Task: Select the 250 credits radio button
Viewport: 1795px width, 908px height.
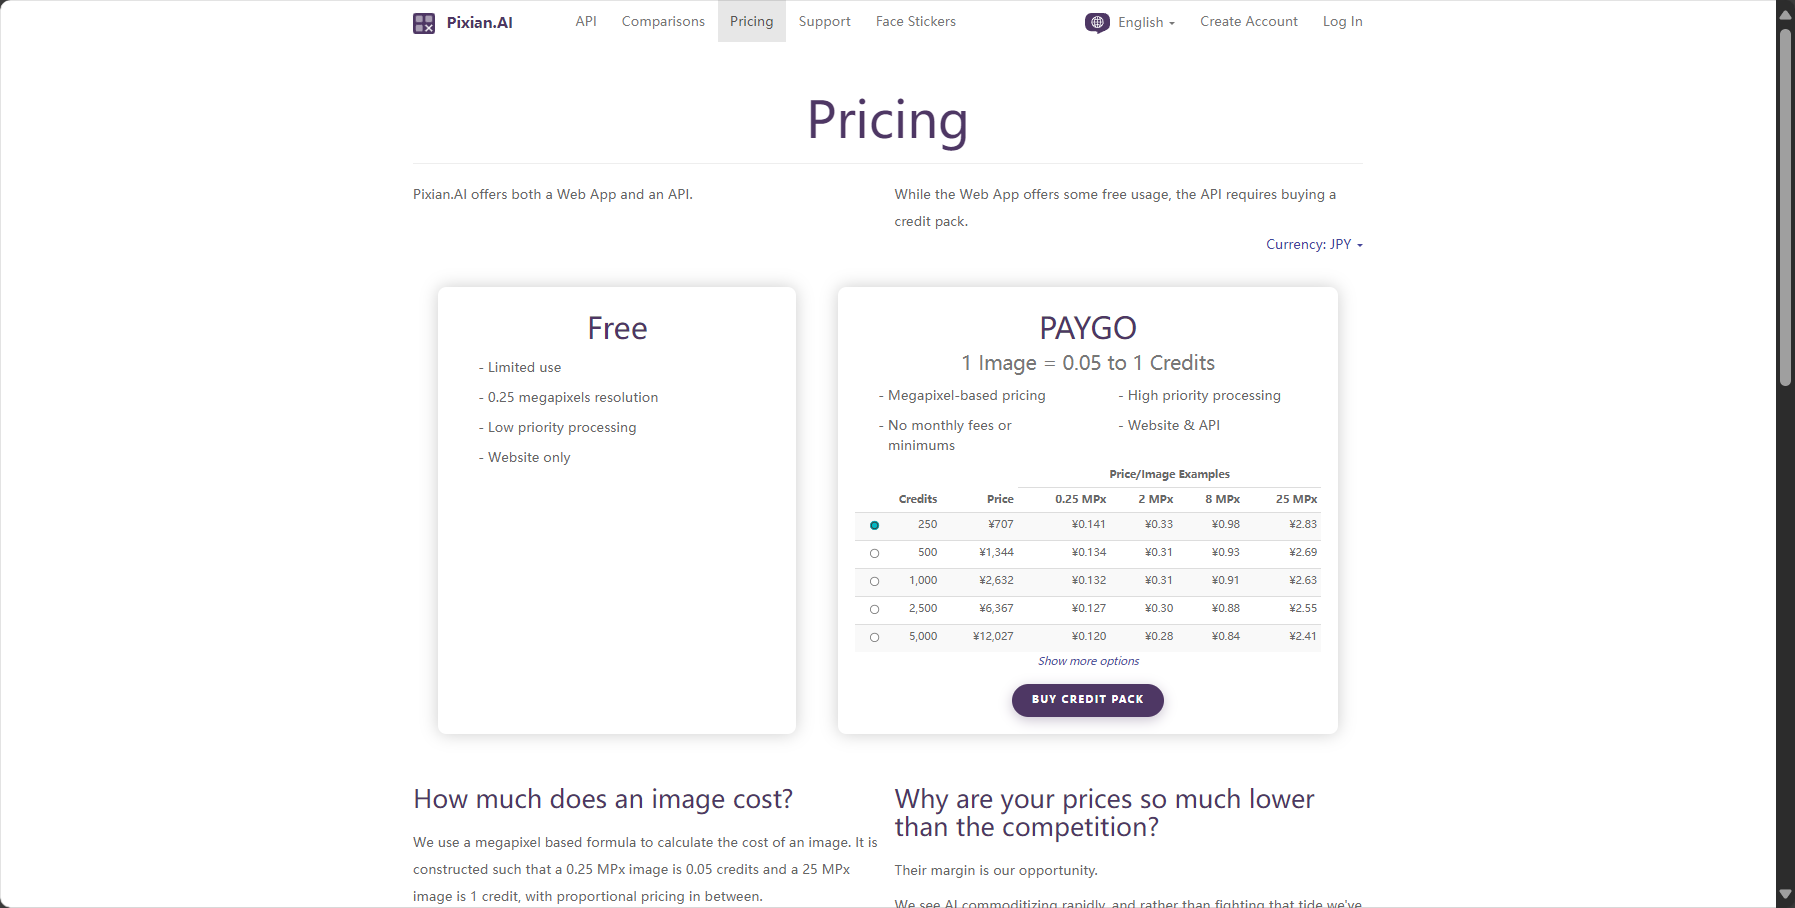Action: pos(874,525)
